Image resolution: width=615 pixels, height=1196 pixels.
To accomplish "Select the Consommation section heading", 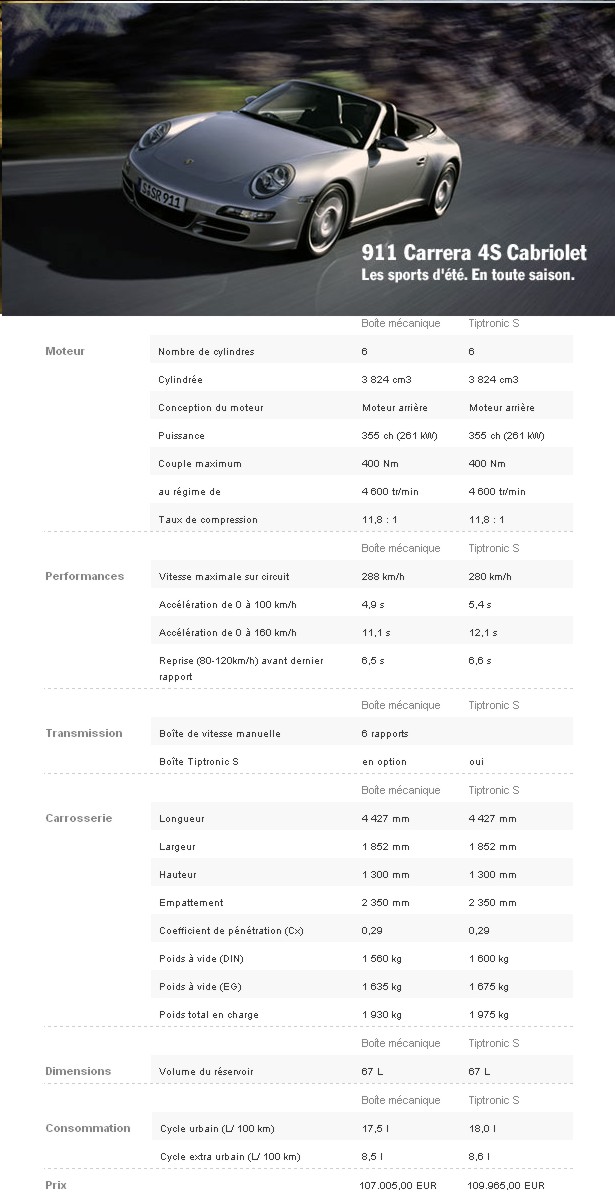I will tap(88, 1128).
